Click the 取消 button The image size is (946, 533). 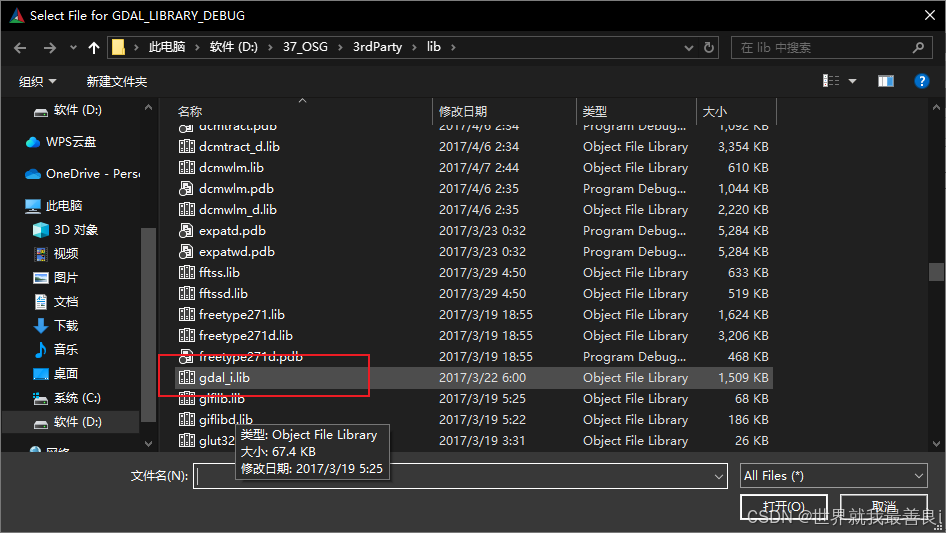883,506
